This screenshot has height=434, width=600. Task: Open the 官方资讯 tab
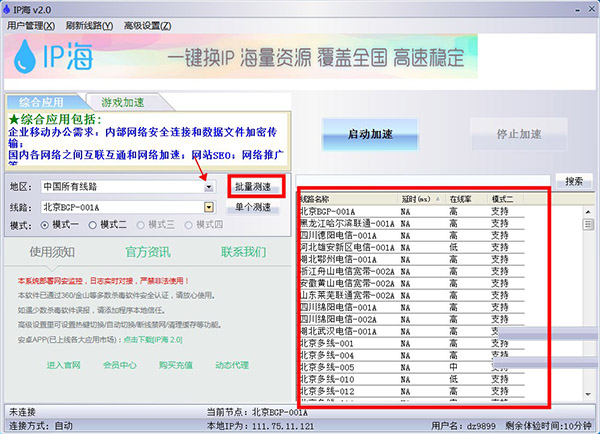click(x=148, y=252)
